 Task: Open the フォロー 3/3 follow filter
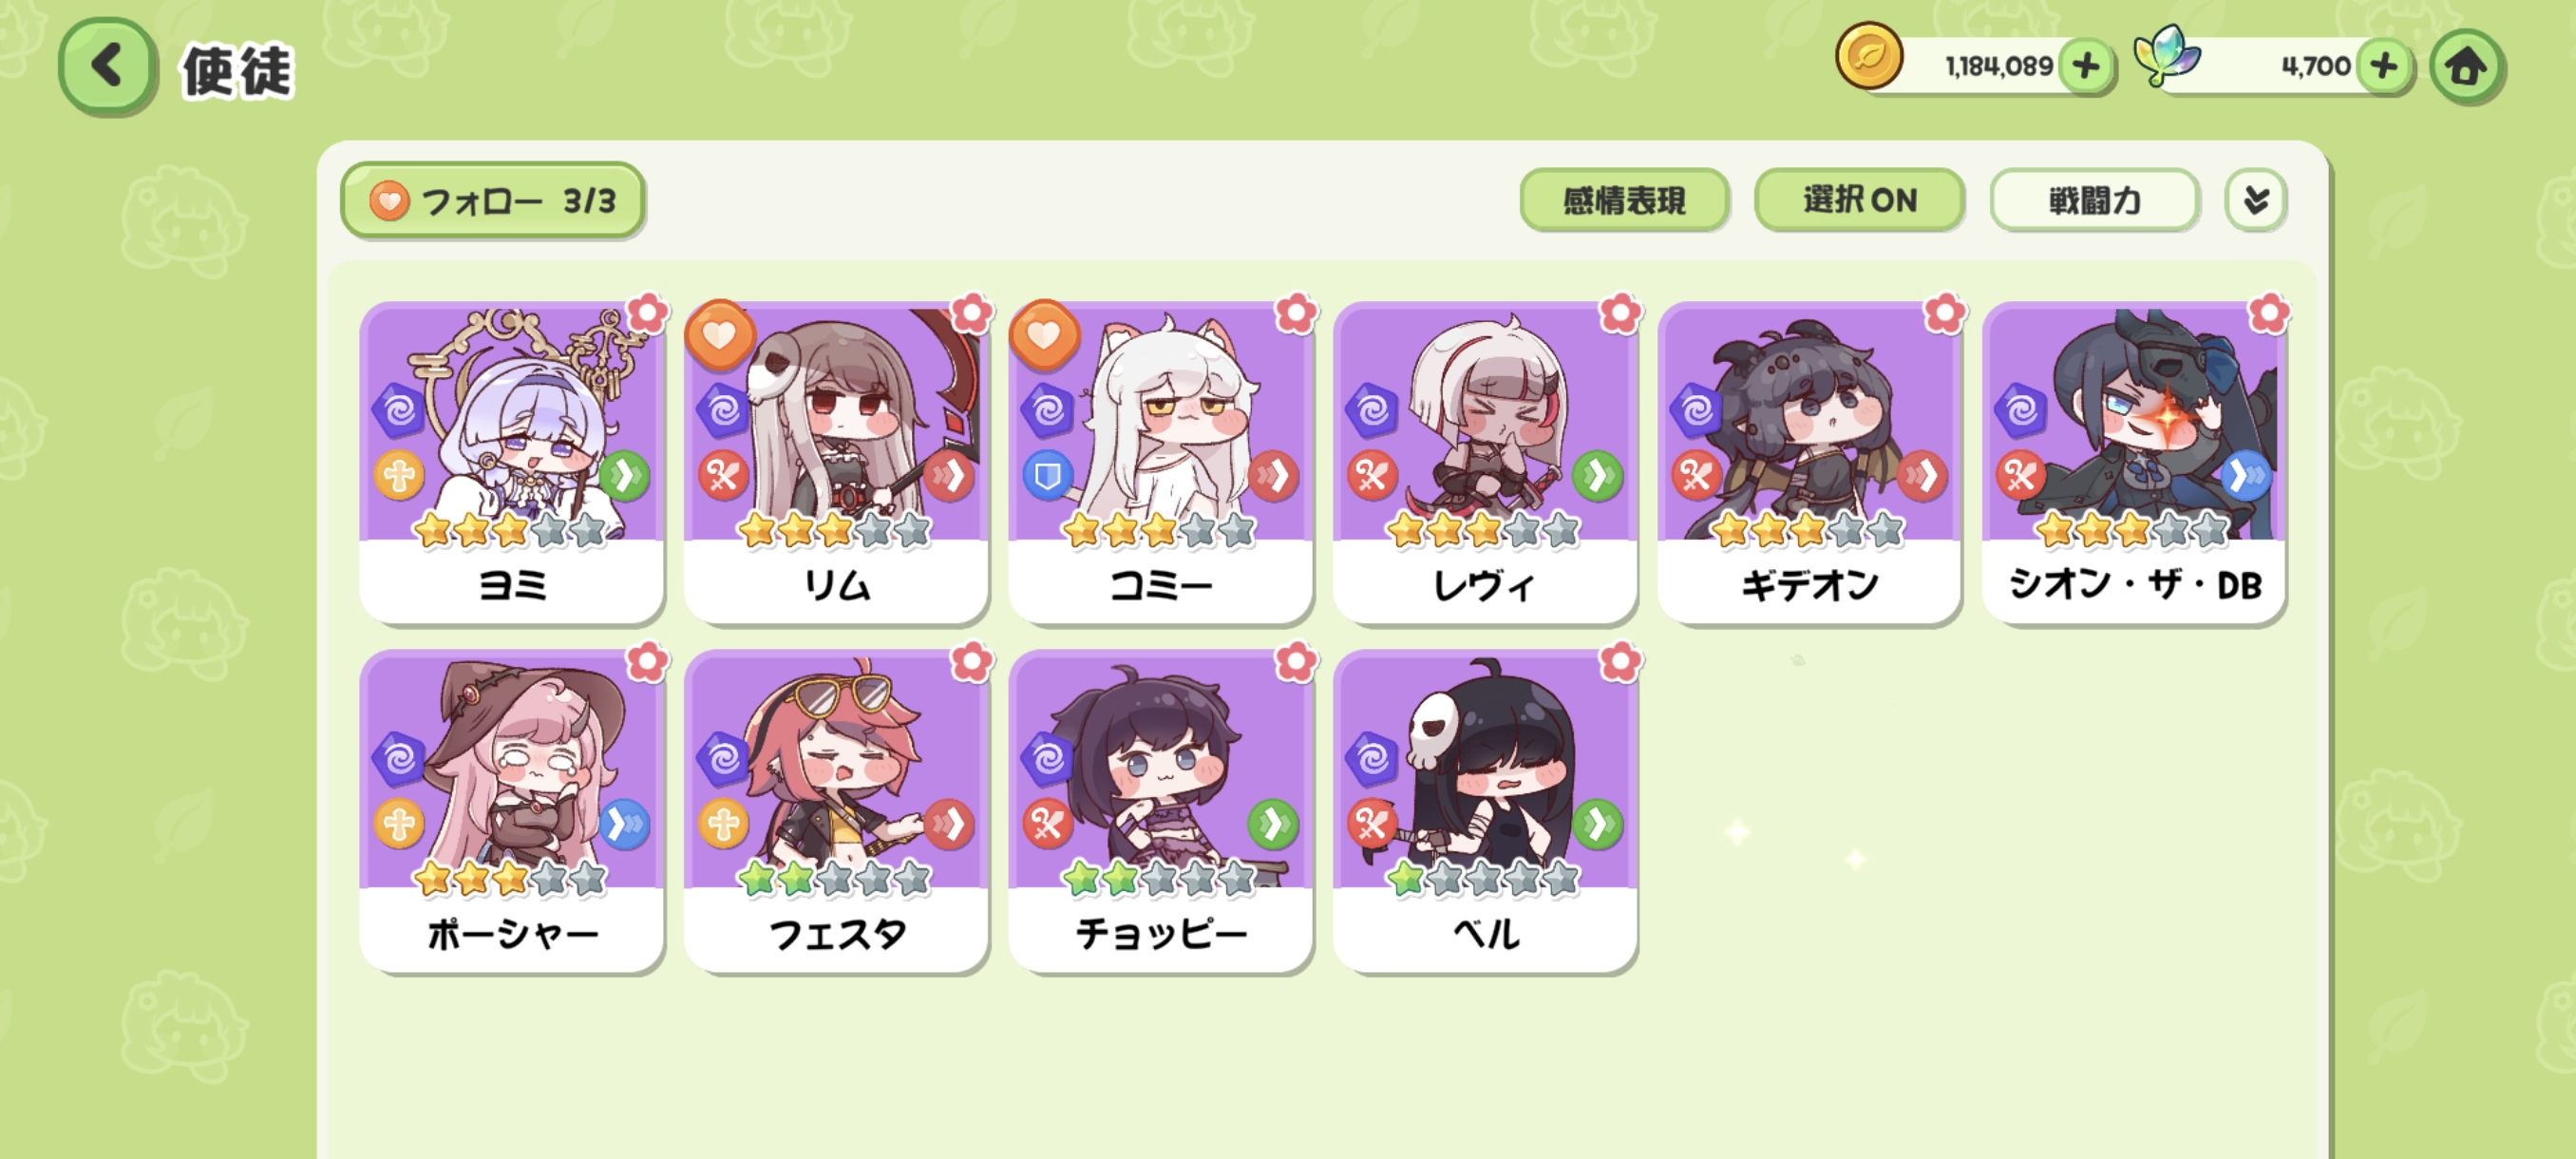point(492,200)
